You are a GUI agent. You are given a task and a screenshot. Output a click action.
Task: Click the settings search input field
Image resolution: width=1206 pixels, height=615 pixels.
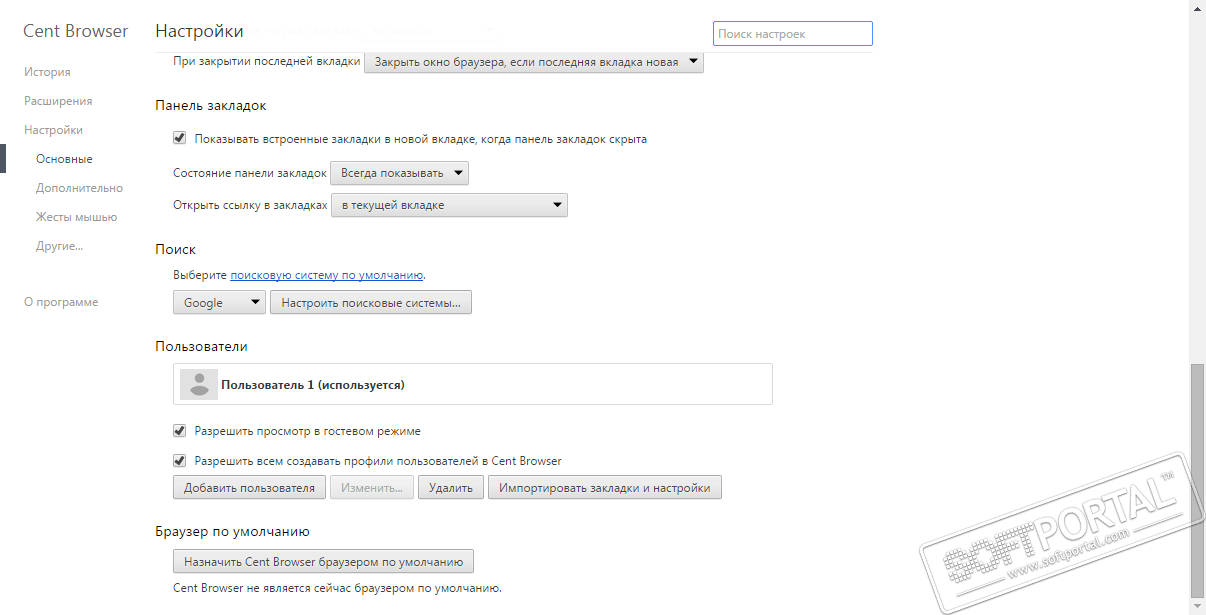click(x=792, y=34)
